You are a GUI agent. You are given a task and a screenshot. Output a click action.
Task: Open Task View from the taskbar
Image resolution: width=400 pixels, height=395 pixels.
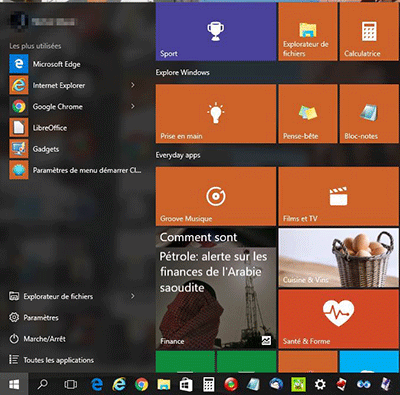coord(70,384)
